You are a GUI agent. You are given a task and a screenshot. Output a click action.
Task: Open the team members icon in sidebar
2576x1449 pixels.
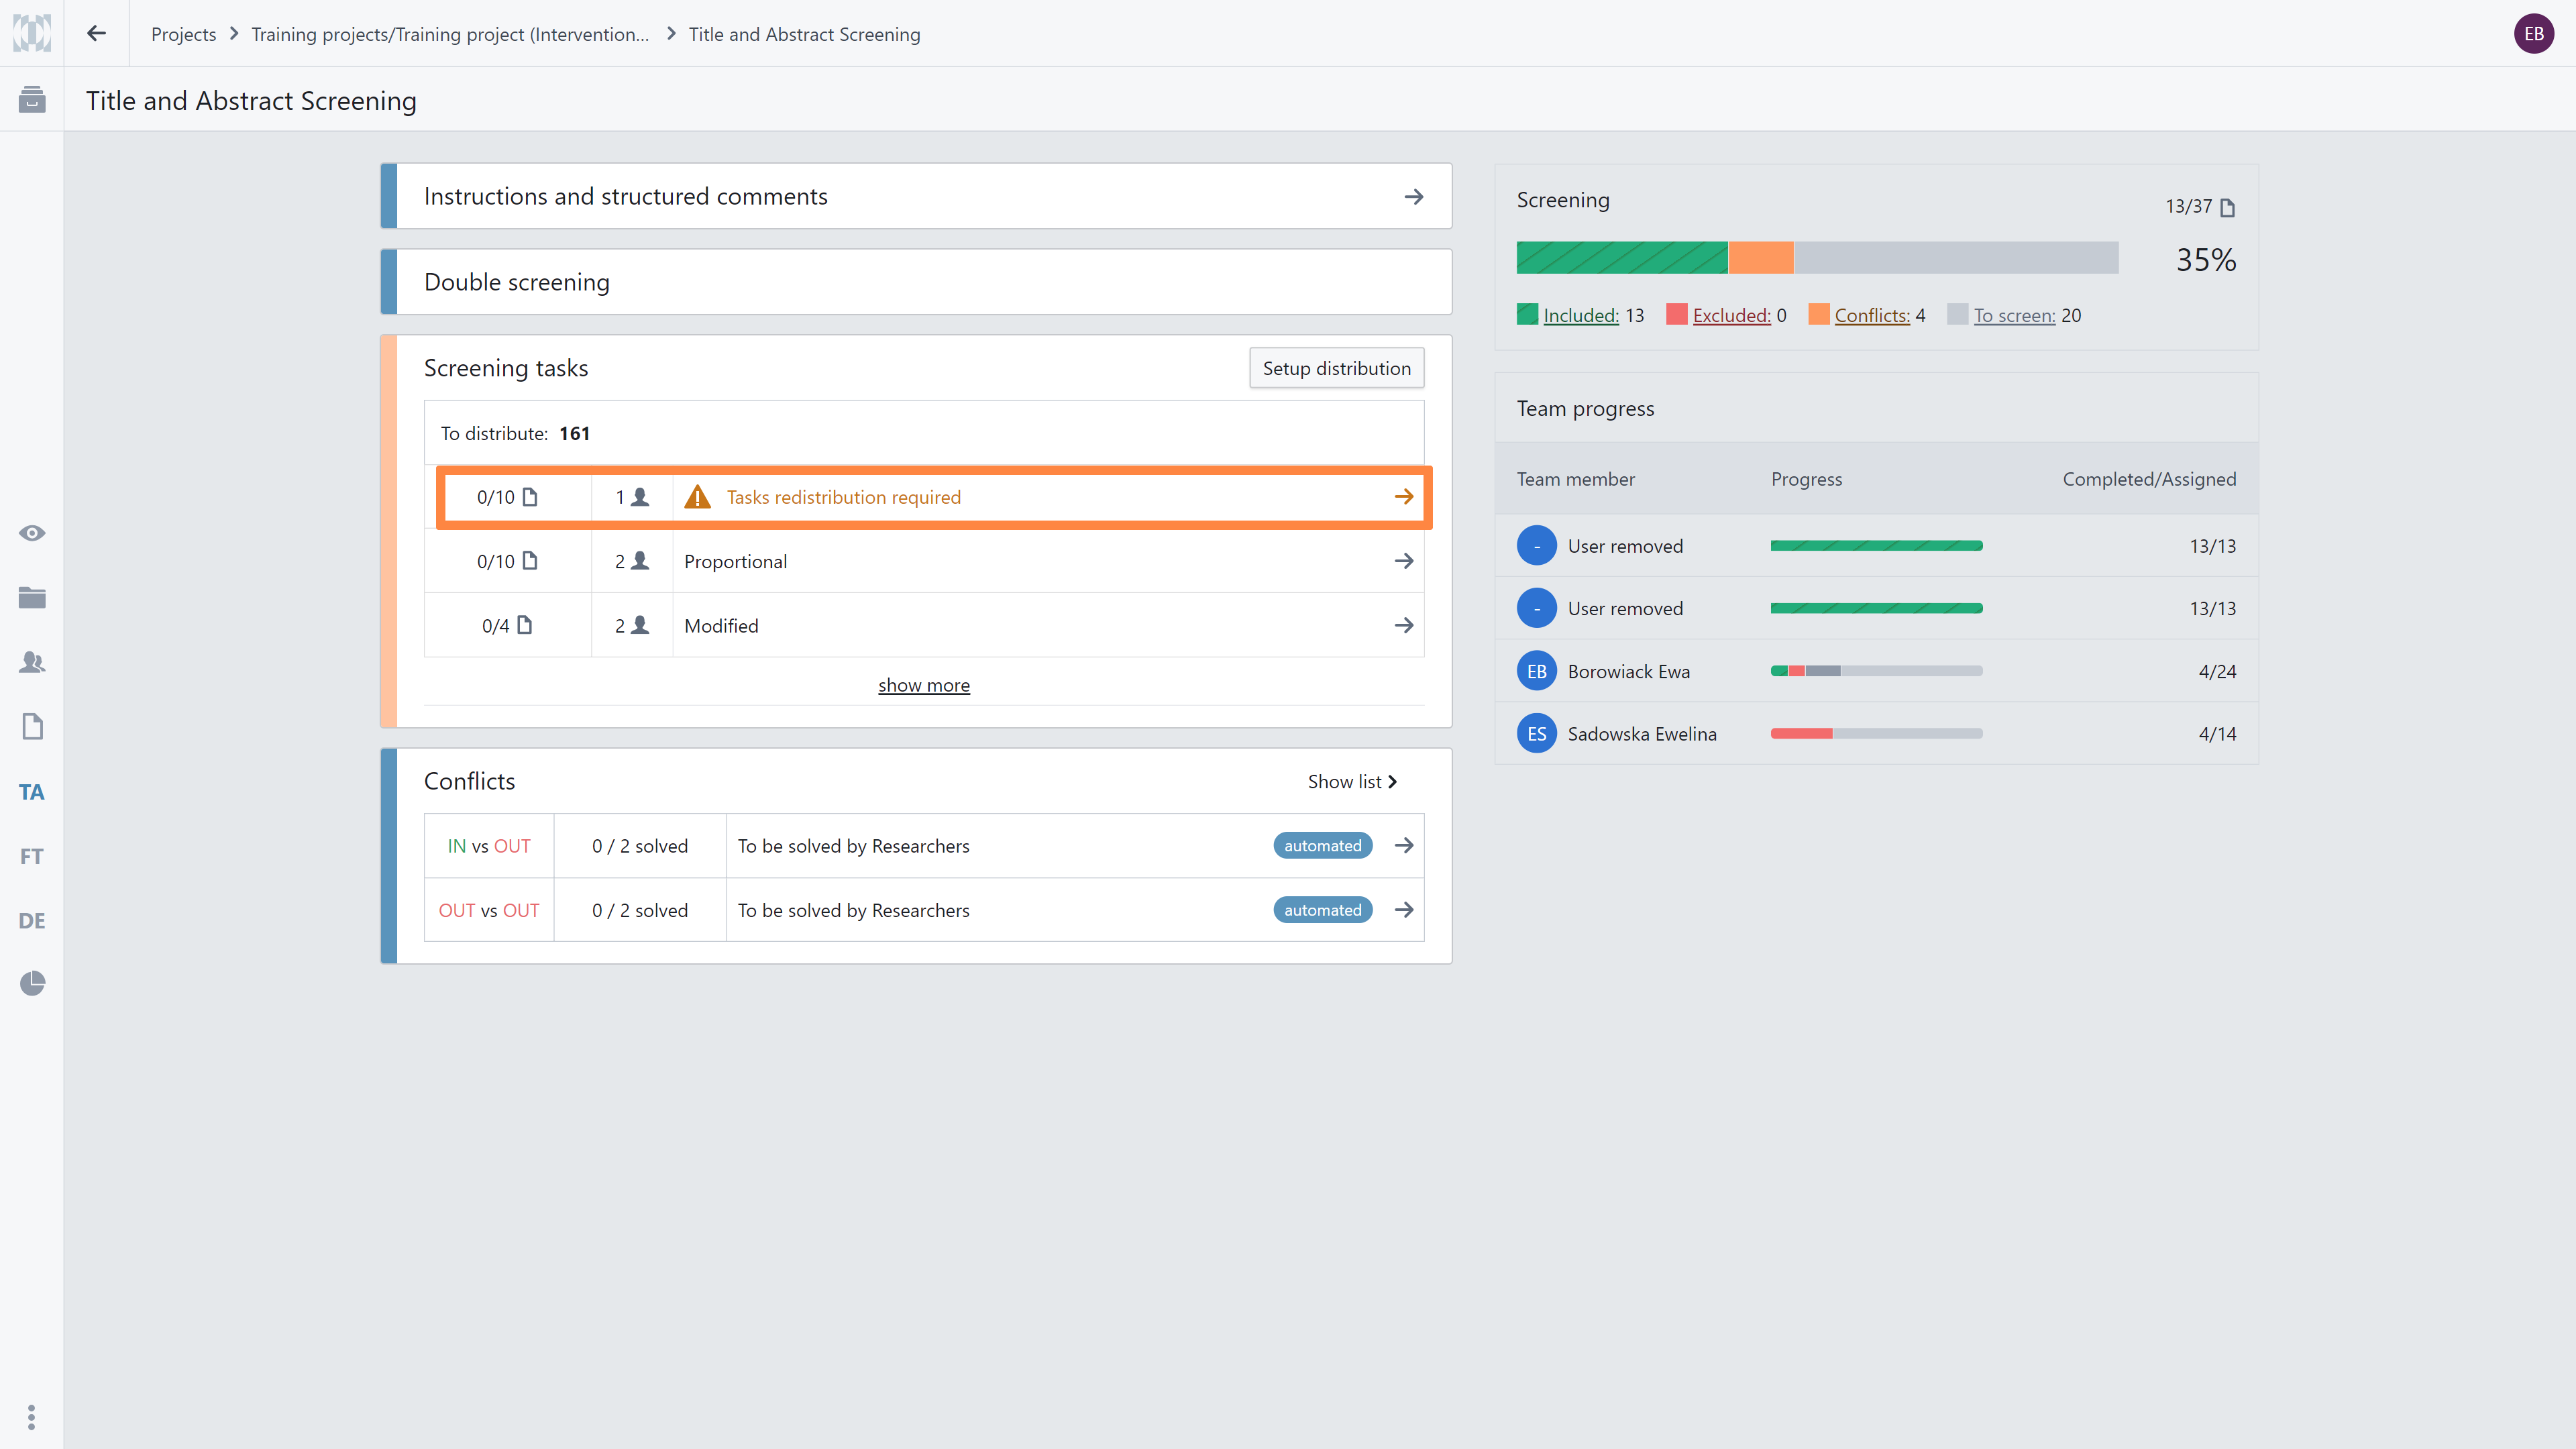[32, 662]
